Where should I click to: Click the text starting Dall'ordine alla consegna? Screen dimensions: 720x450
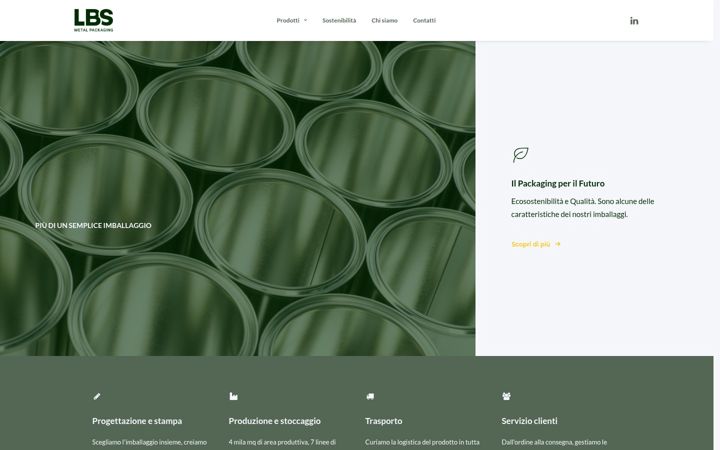click(554, 442)
